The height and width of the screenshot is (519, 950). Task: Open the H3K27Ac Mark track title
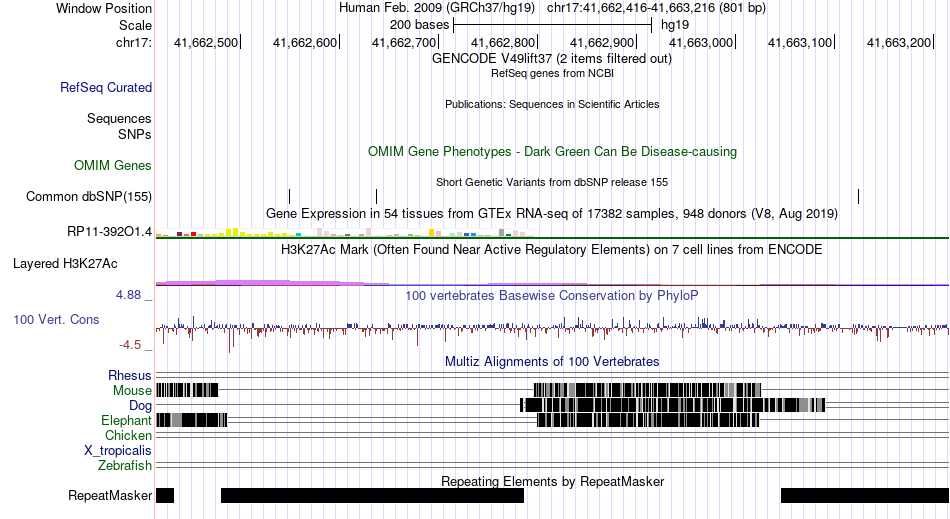coord(552,250)
